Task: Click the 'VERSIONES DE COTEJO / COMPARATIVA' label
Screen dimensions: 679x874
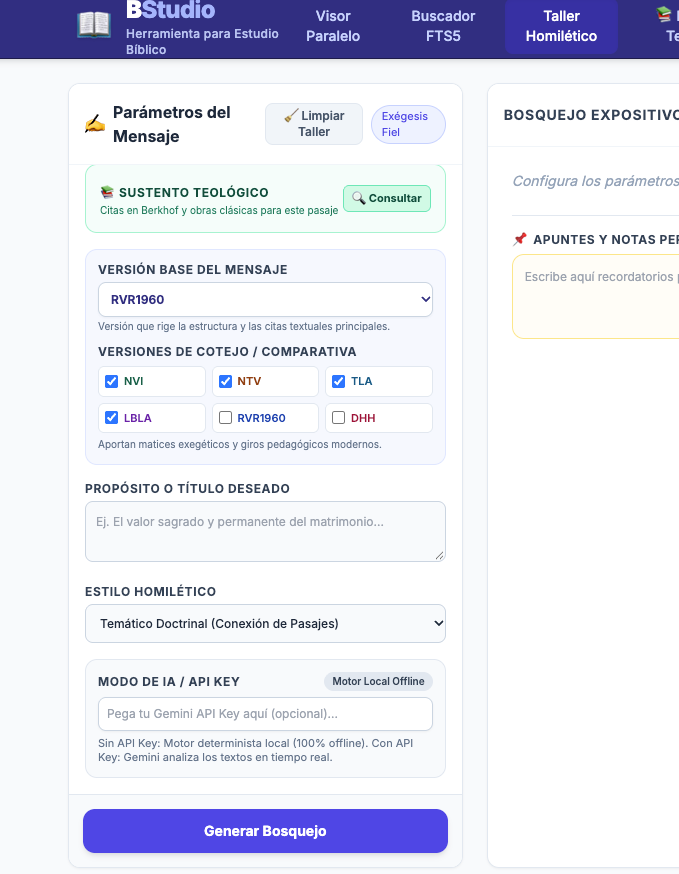Action: point(227,352)
